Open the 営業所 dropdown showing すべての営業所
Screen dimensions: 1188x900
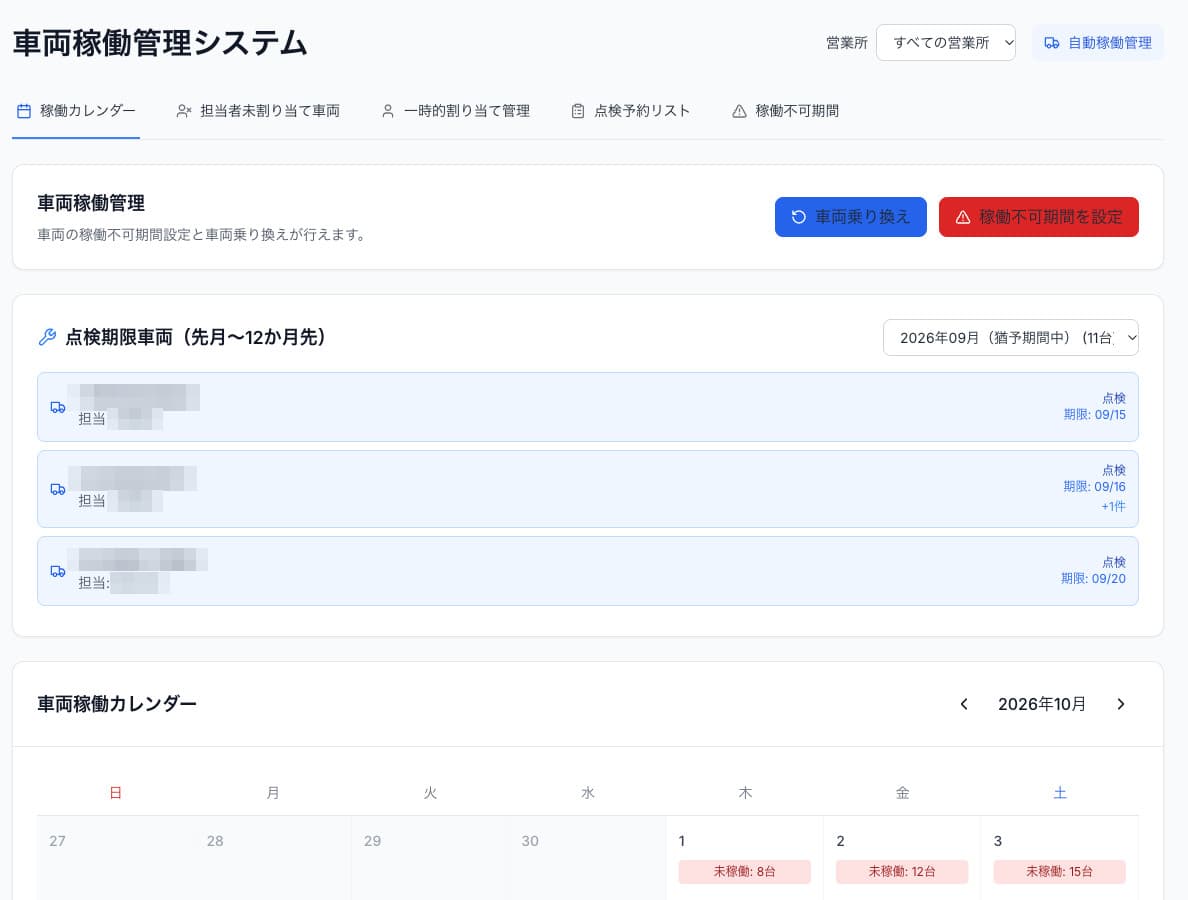coord(946,43)
